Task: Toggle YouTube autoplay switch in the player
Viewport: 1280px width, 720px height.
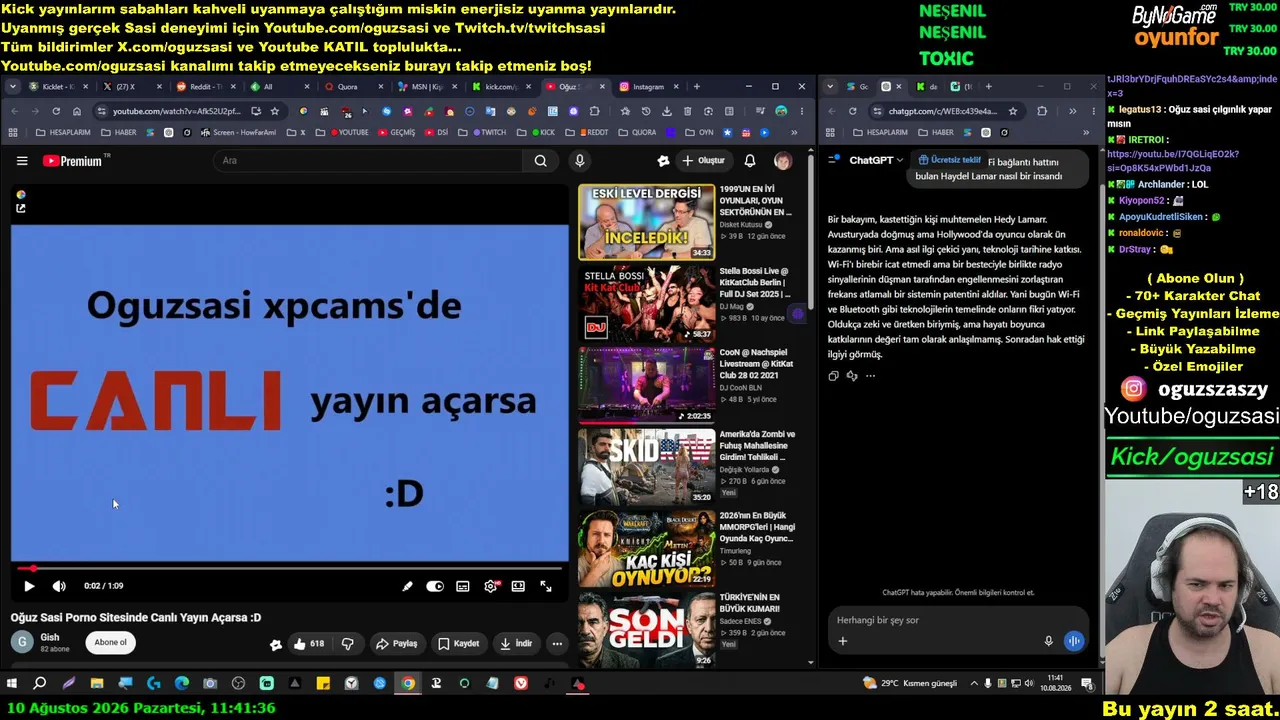Action: [x=435, y=587]
